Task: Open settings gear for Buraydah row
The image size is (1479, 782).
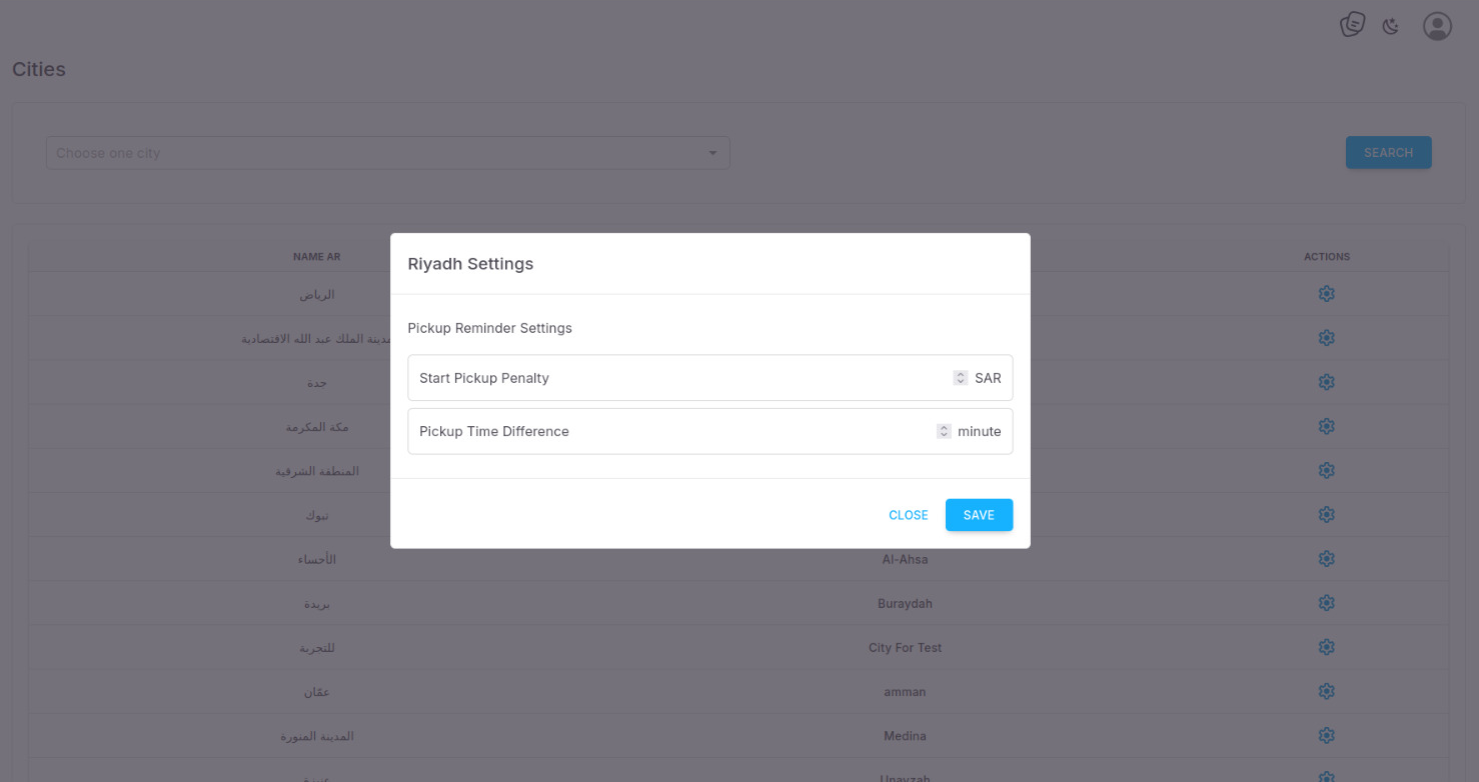Action: pos(1326,603)
